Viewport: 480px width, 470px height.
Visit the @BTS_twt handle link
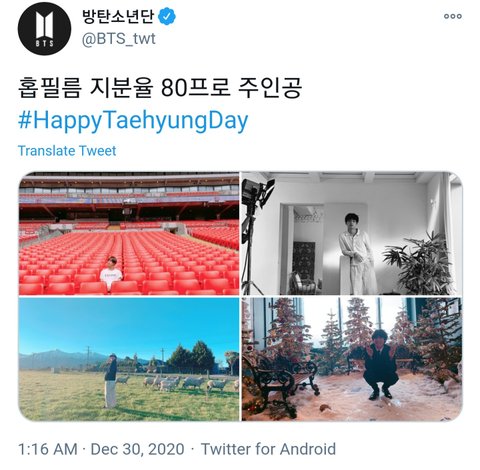[x=119, y=39]
